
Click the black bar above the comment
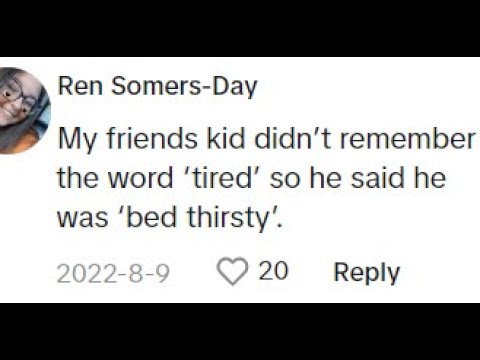pos(240,28)
